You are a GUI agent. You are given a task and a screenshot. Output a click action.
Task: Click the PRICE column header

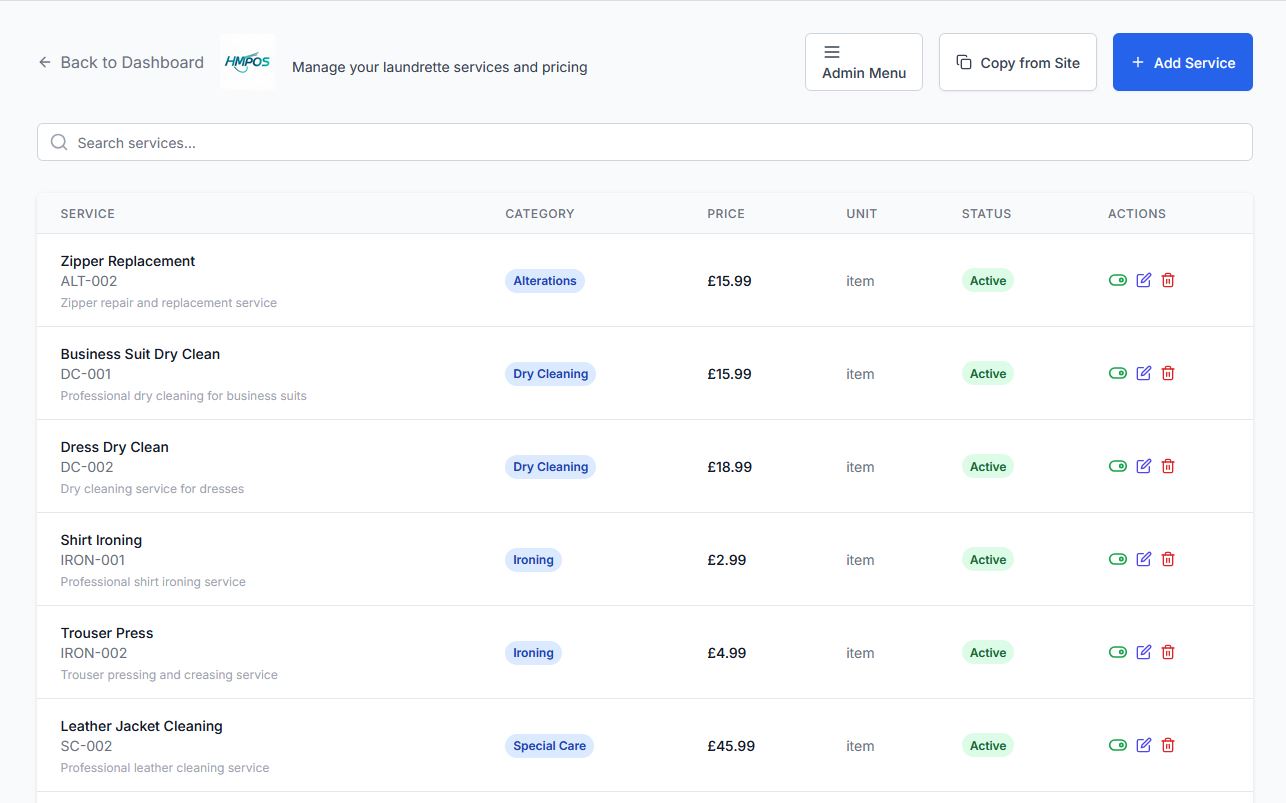(x=726, y=214)
